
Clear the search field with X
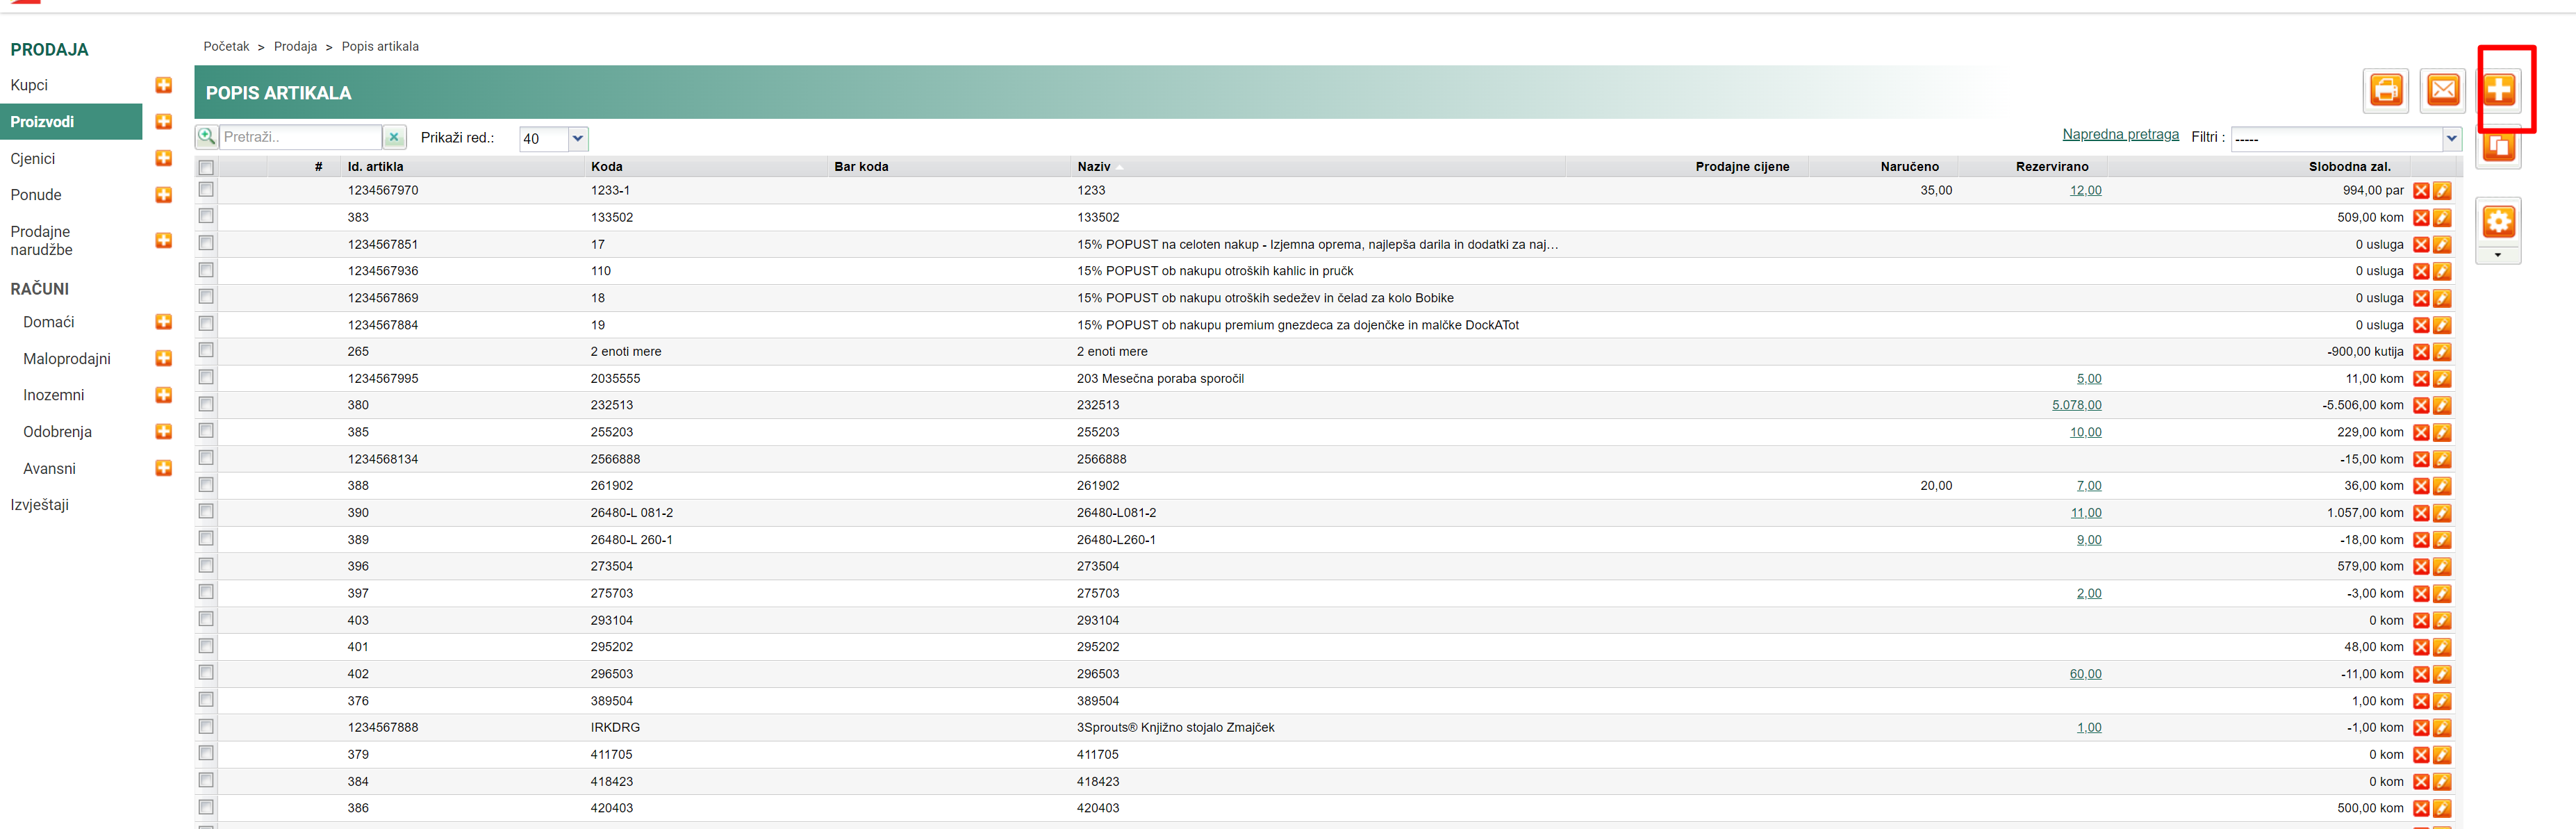(x=395, y=138)
